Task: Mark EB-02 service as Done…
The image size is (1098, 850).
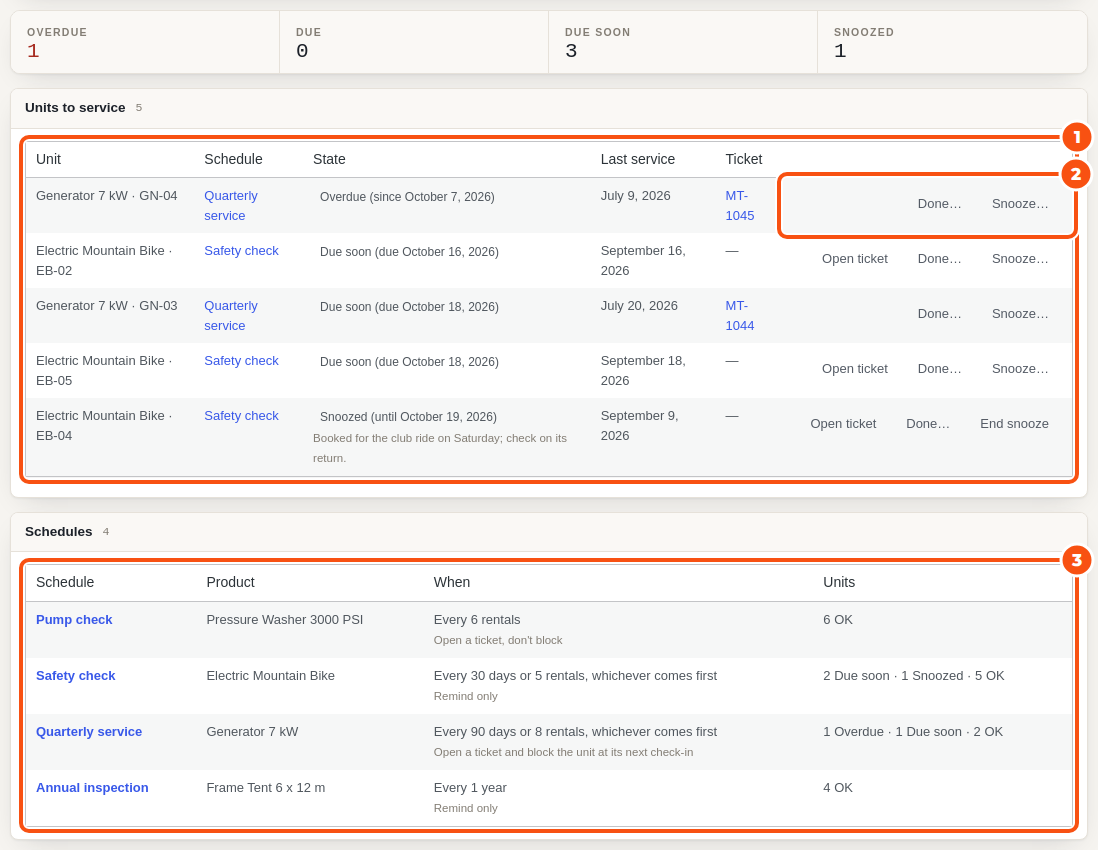Action: pyautogui.click(x=939, y=259)
